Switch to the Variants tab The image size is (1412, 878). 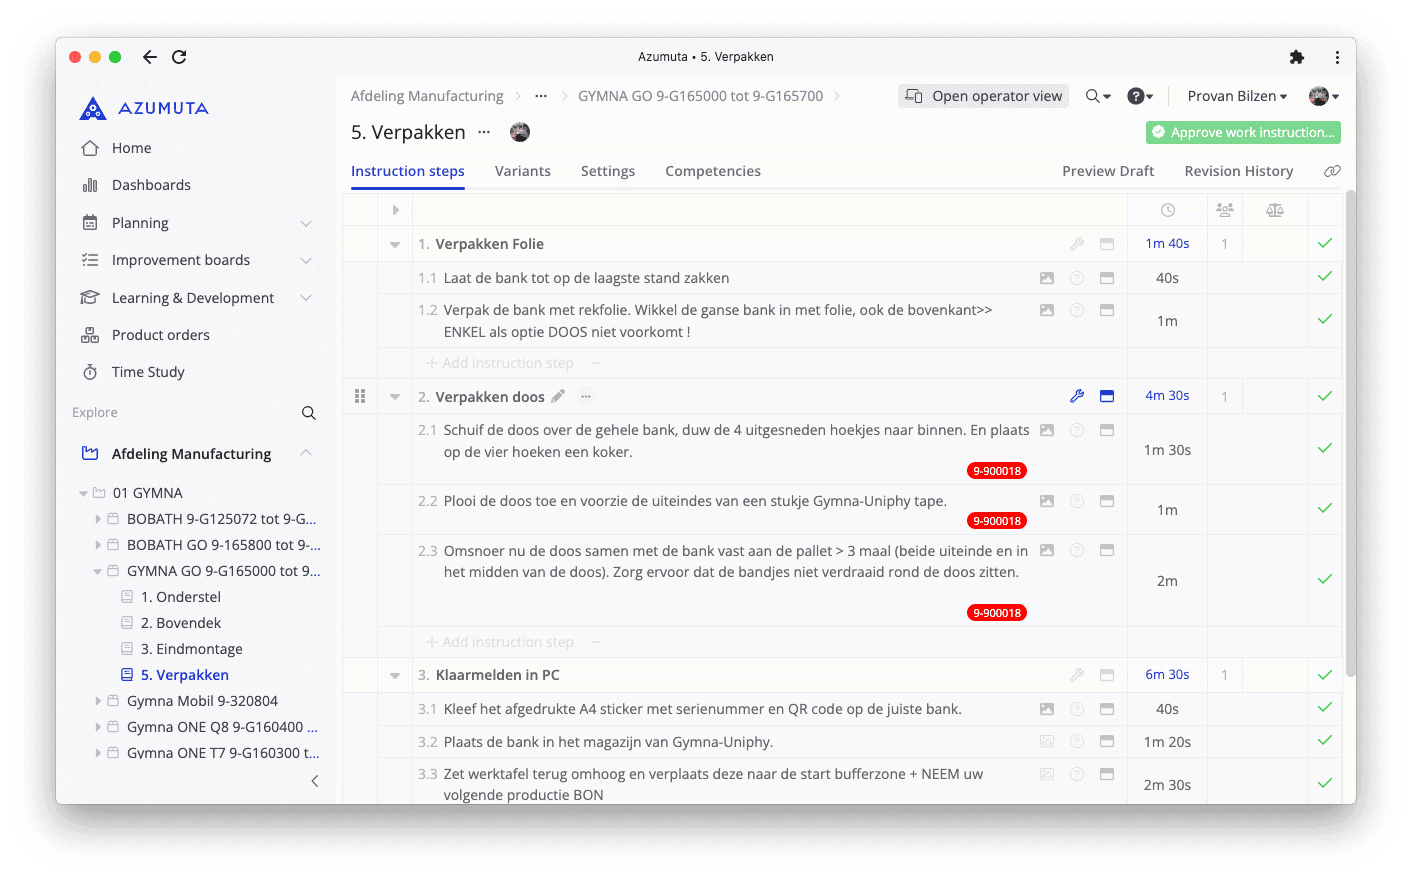click(x=522, y=171)
